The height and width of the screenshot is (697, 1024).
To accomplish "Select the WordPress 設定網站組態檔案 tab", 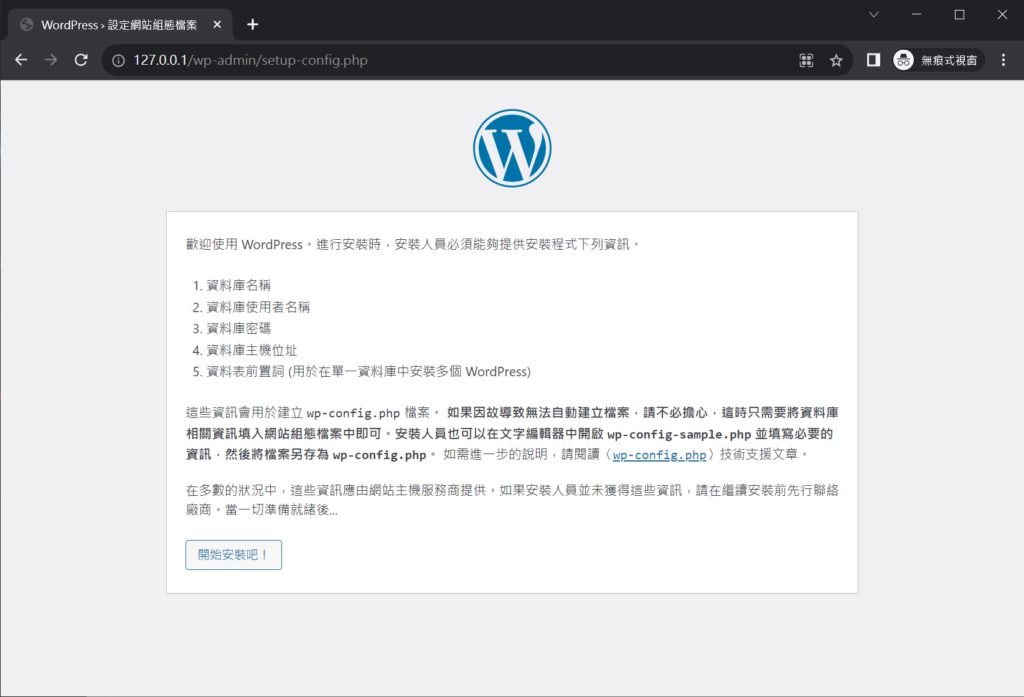I will click(120, 25).
